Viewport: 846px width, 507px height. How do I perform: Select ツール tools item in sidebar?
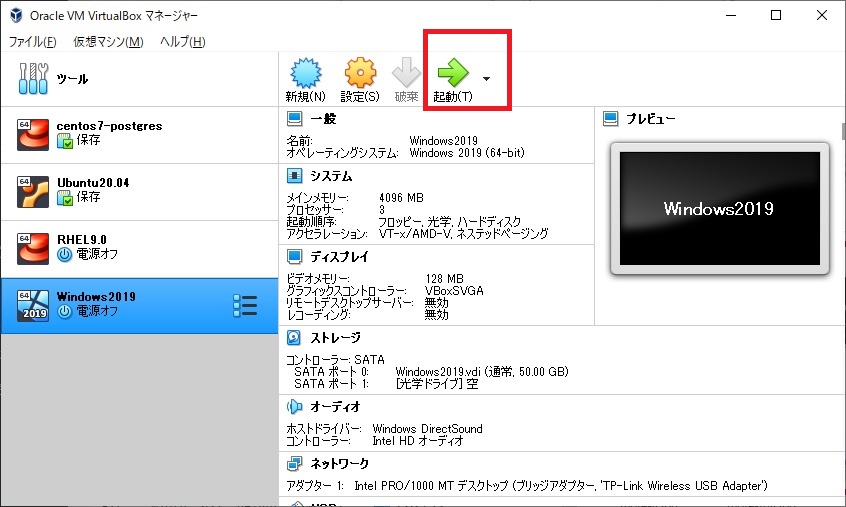[139, 79]
